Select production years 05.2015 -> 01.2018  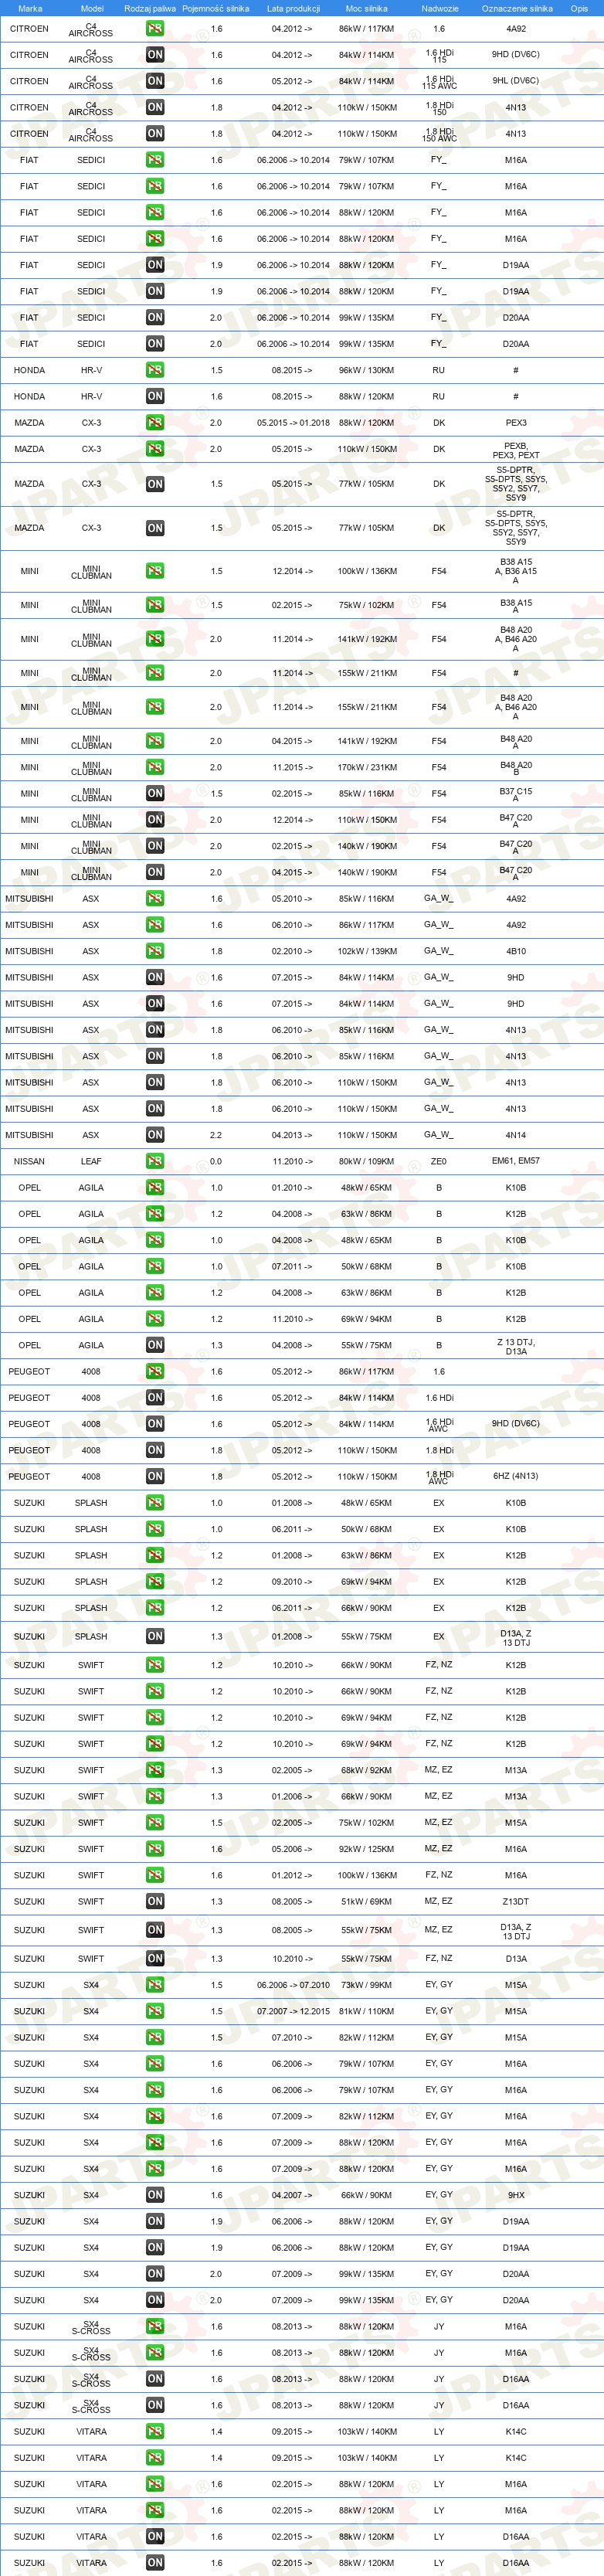[293, 423]
